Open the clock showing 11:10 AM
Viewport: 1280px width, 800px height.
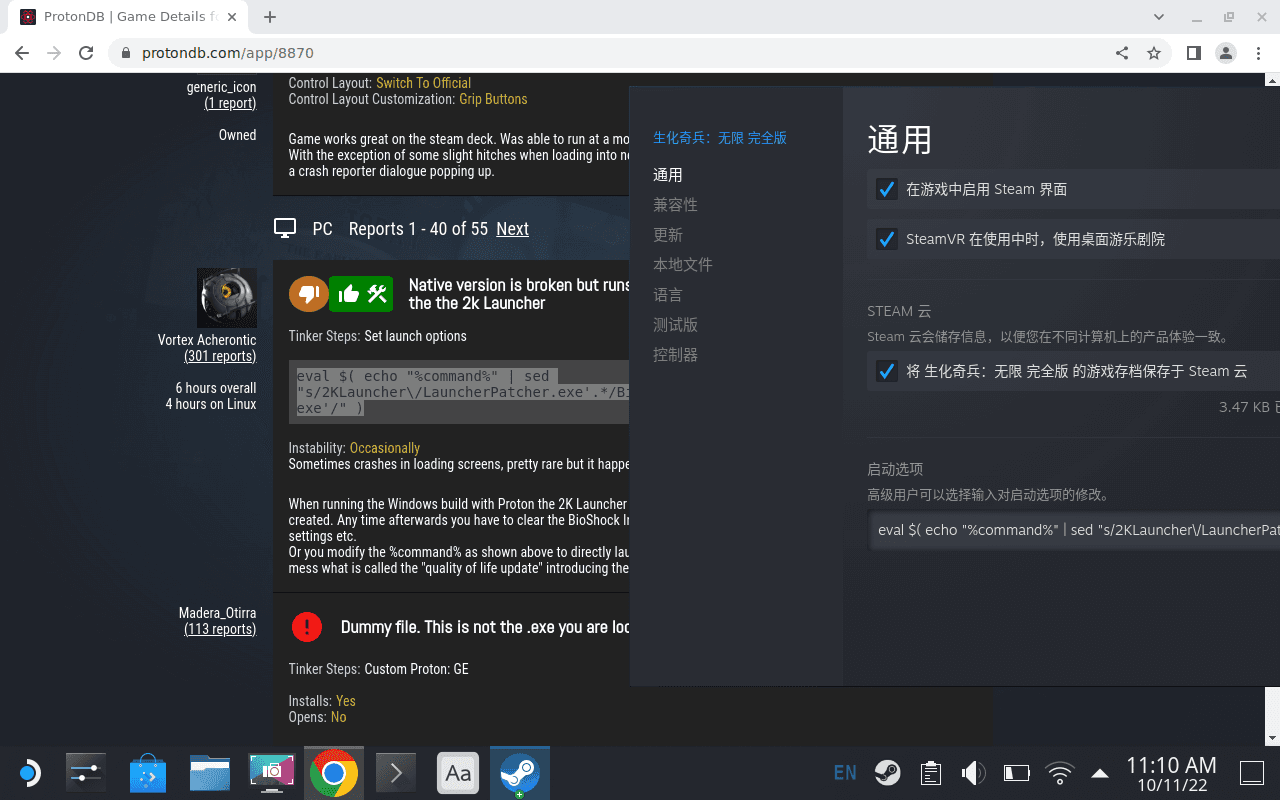pyautogui.click(x=1171, y=774)
